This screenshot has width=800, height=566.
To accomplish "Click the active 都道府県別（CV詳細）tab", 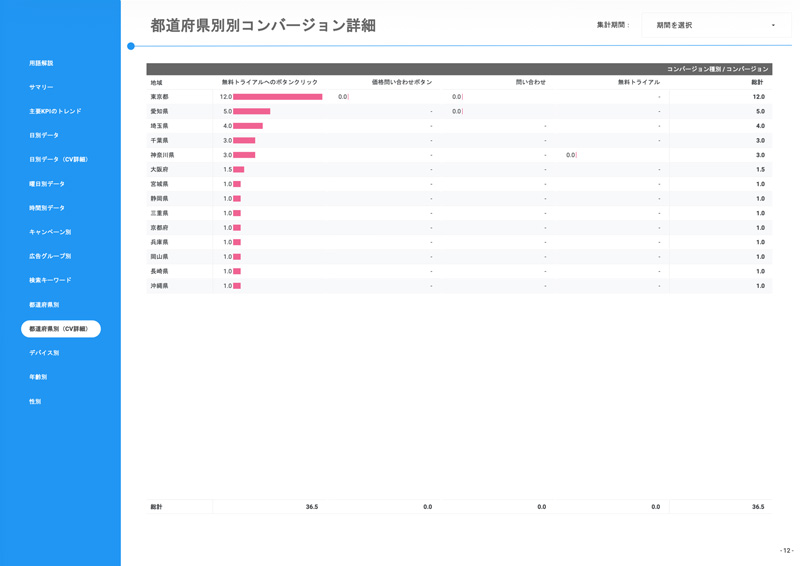I will (61, 328).
